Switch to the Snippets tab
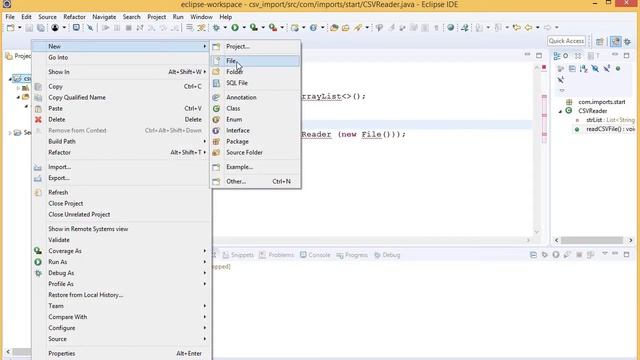640x360 pixels. pos(238,255)
